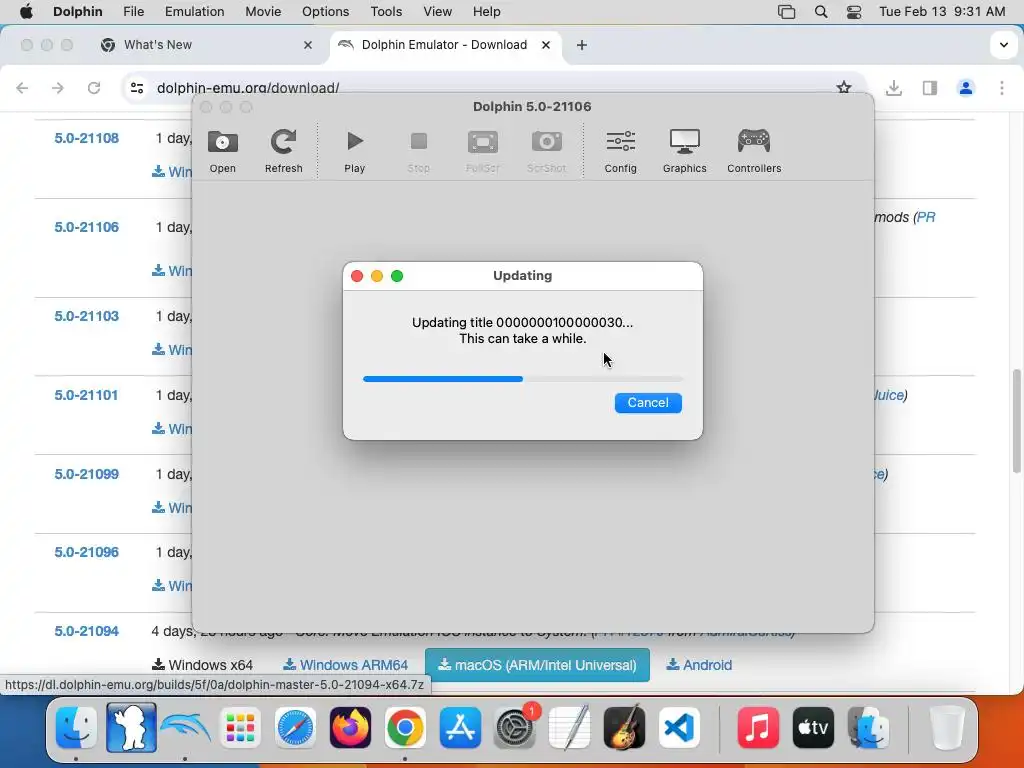Image resolution: width=1024 pixels, height=768 pixels.
Task: Open version 5.0-21099 link
Action: tap(87, 474)
